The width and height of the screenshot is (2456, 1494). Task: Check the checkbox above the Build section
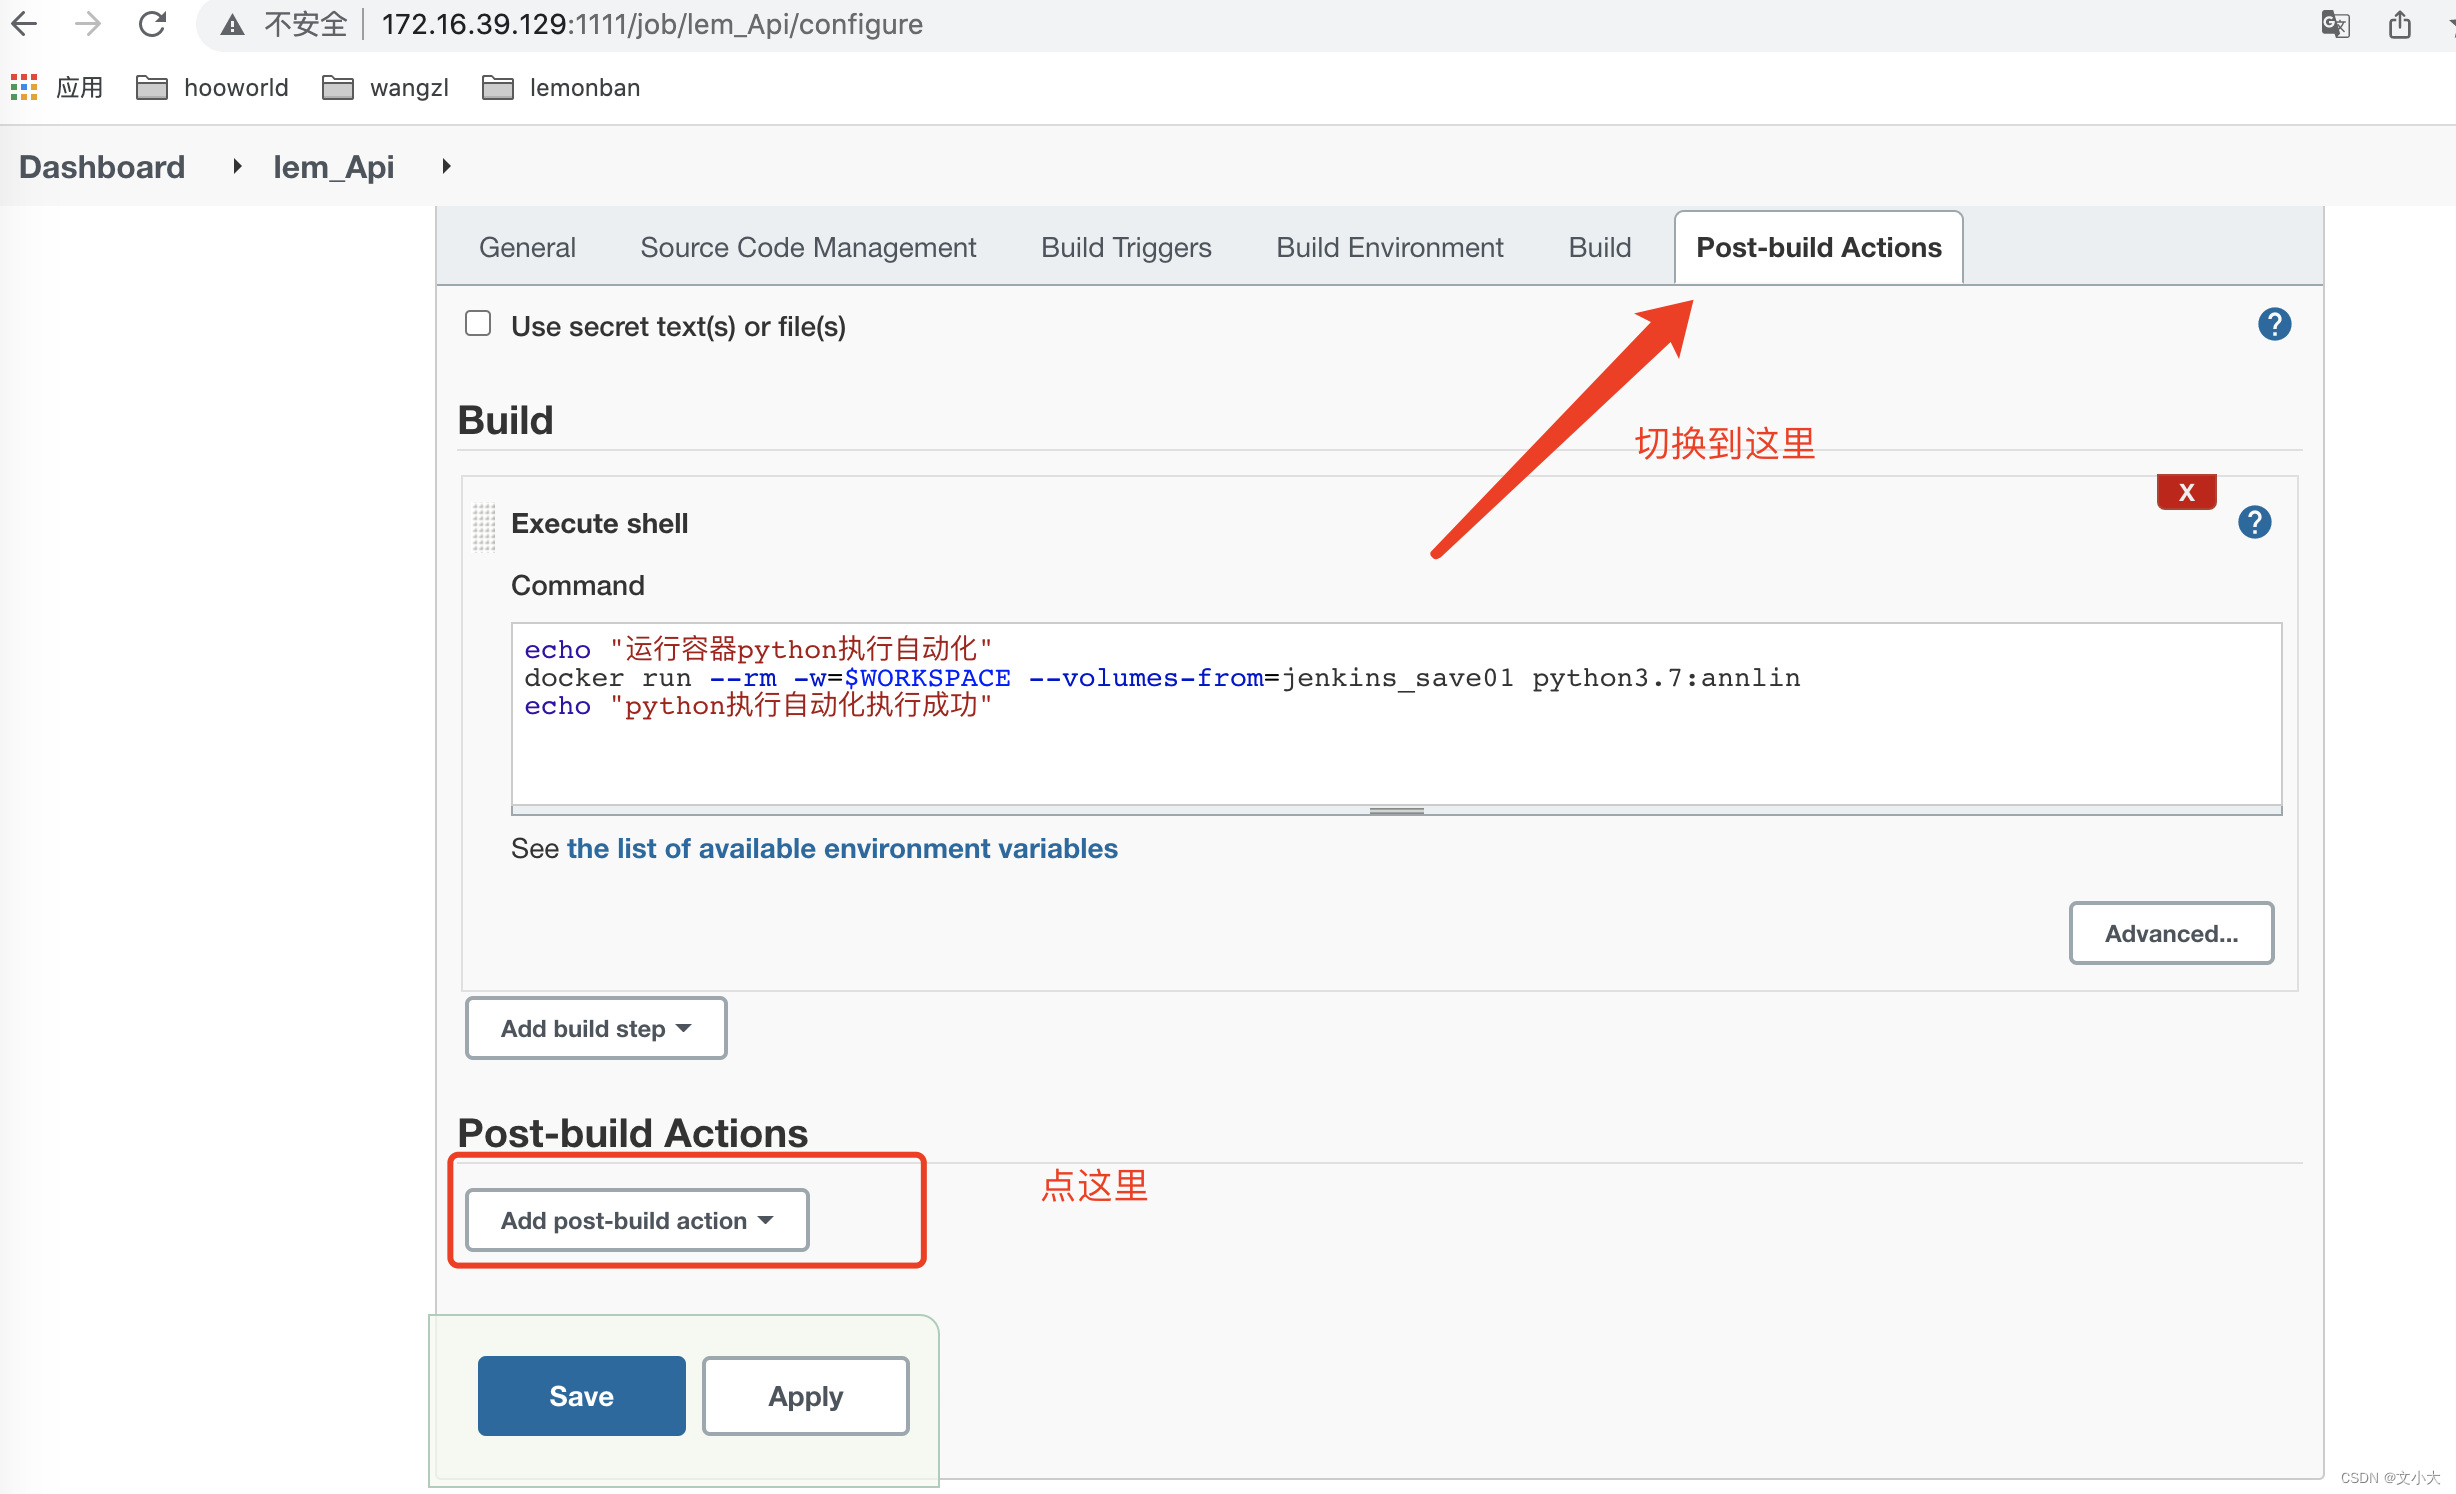(478, 323)
